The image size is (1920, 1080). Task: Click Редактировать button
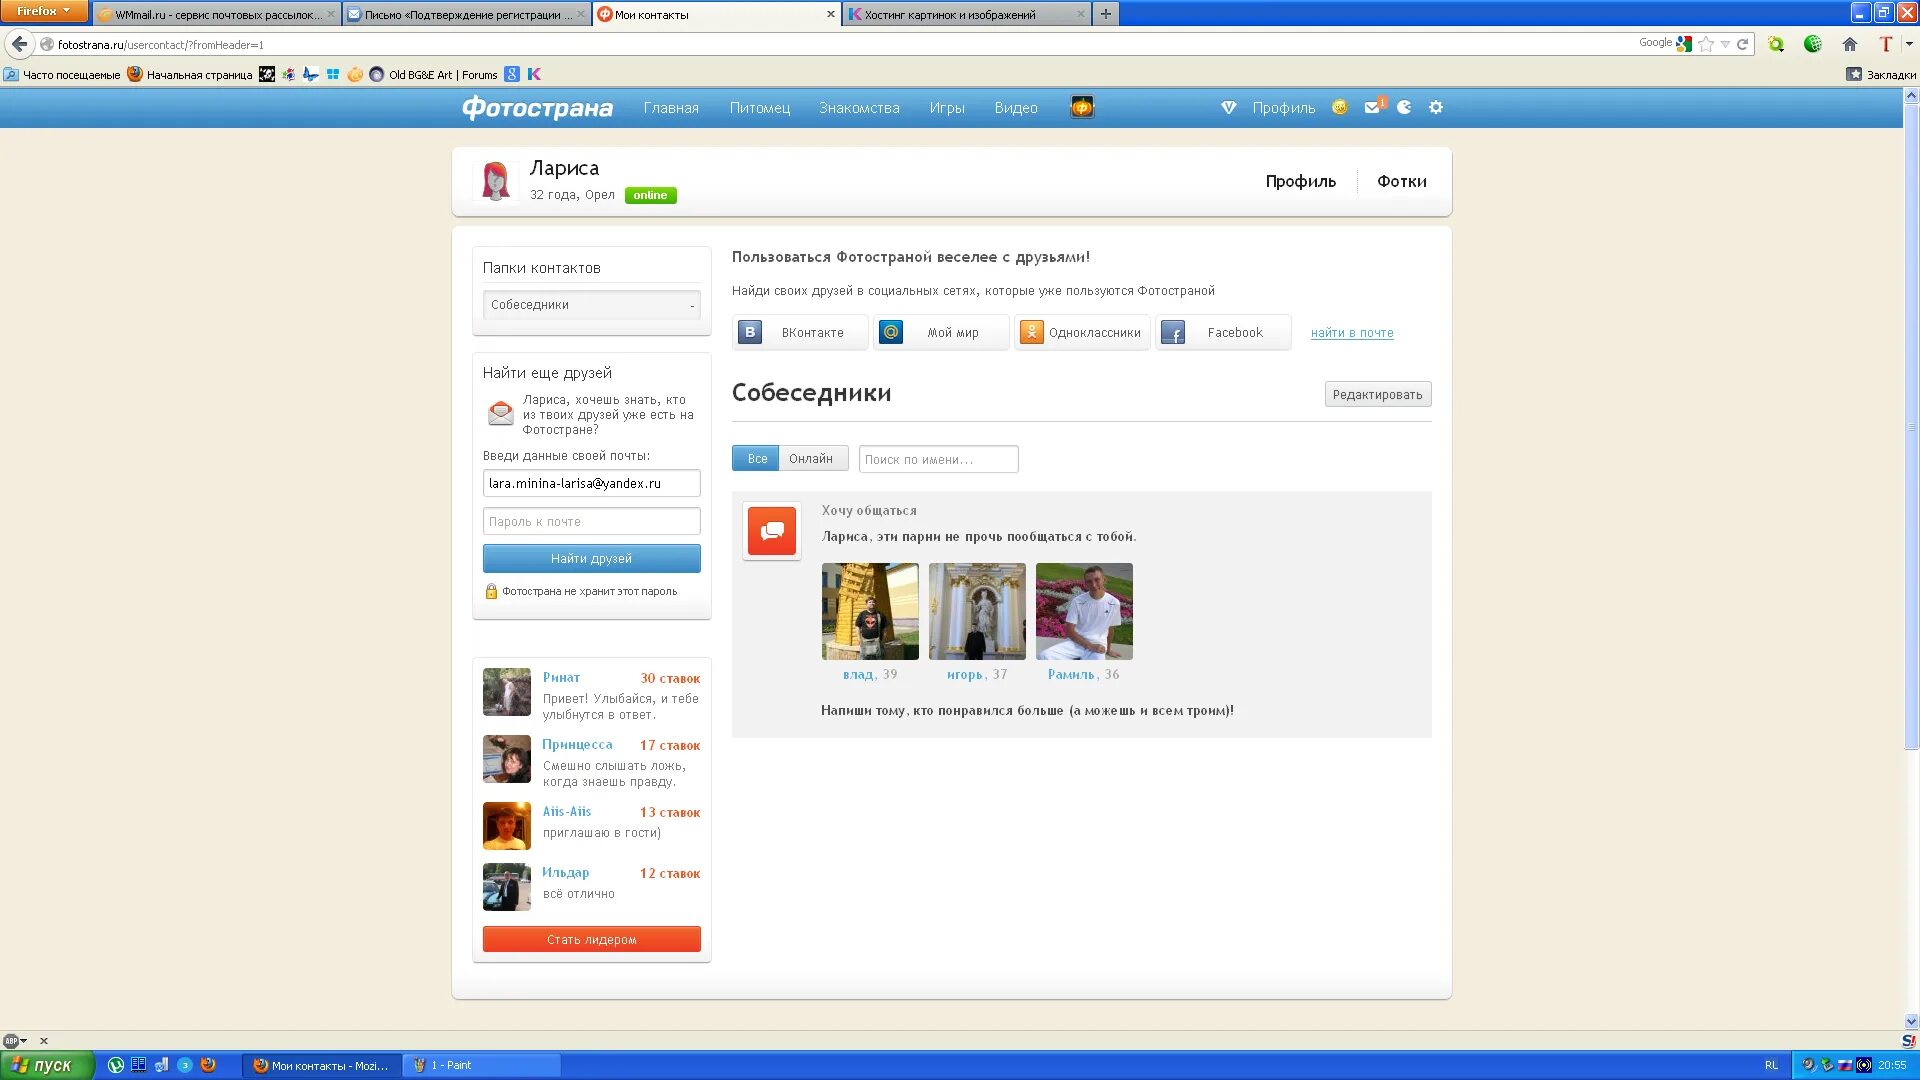(x=1377, y=395)
